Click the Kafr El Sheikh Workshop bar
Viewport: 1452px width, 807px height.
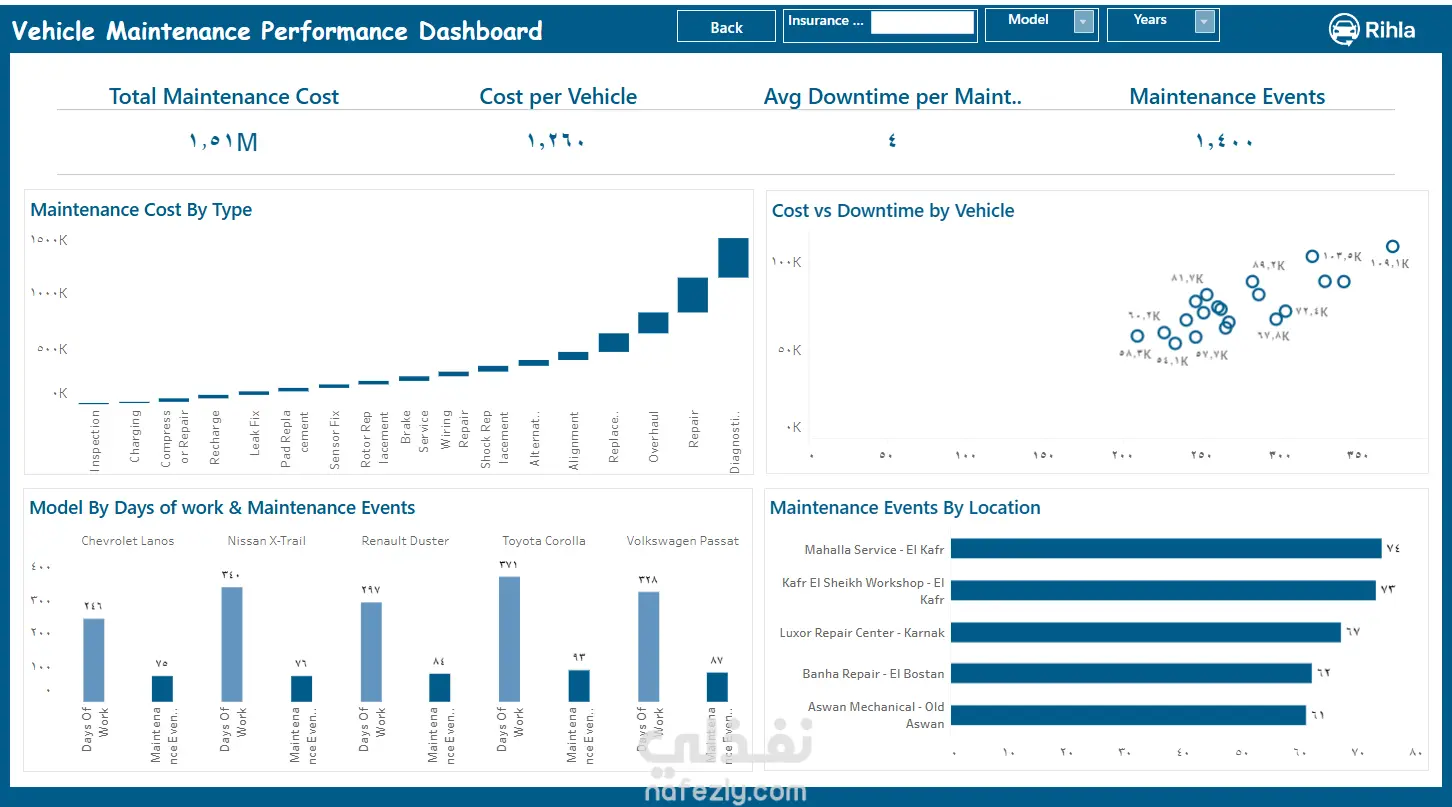(x=1163, y=591)
